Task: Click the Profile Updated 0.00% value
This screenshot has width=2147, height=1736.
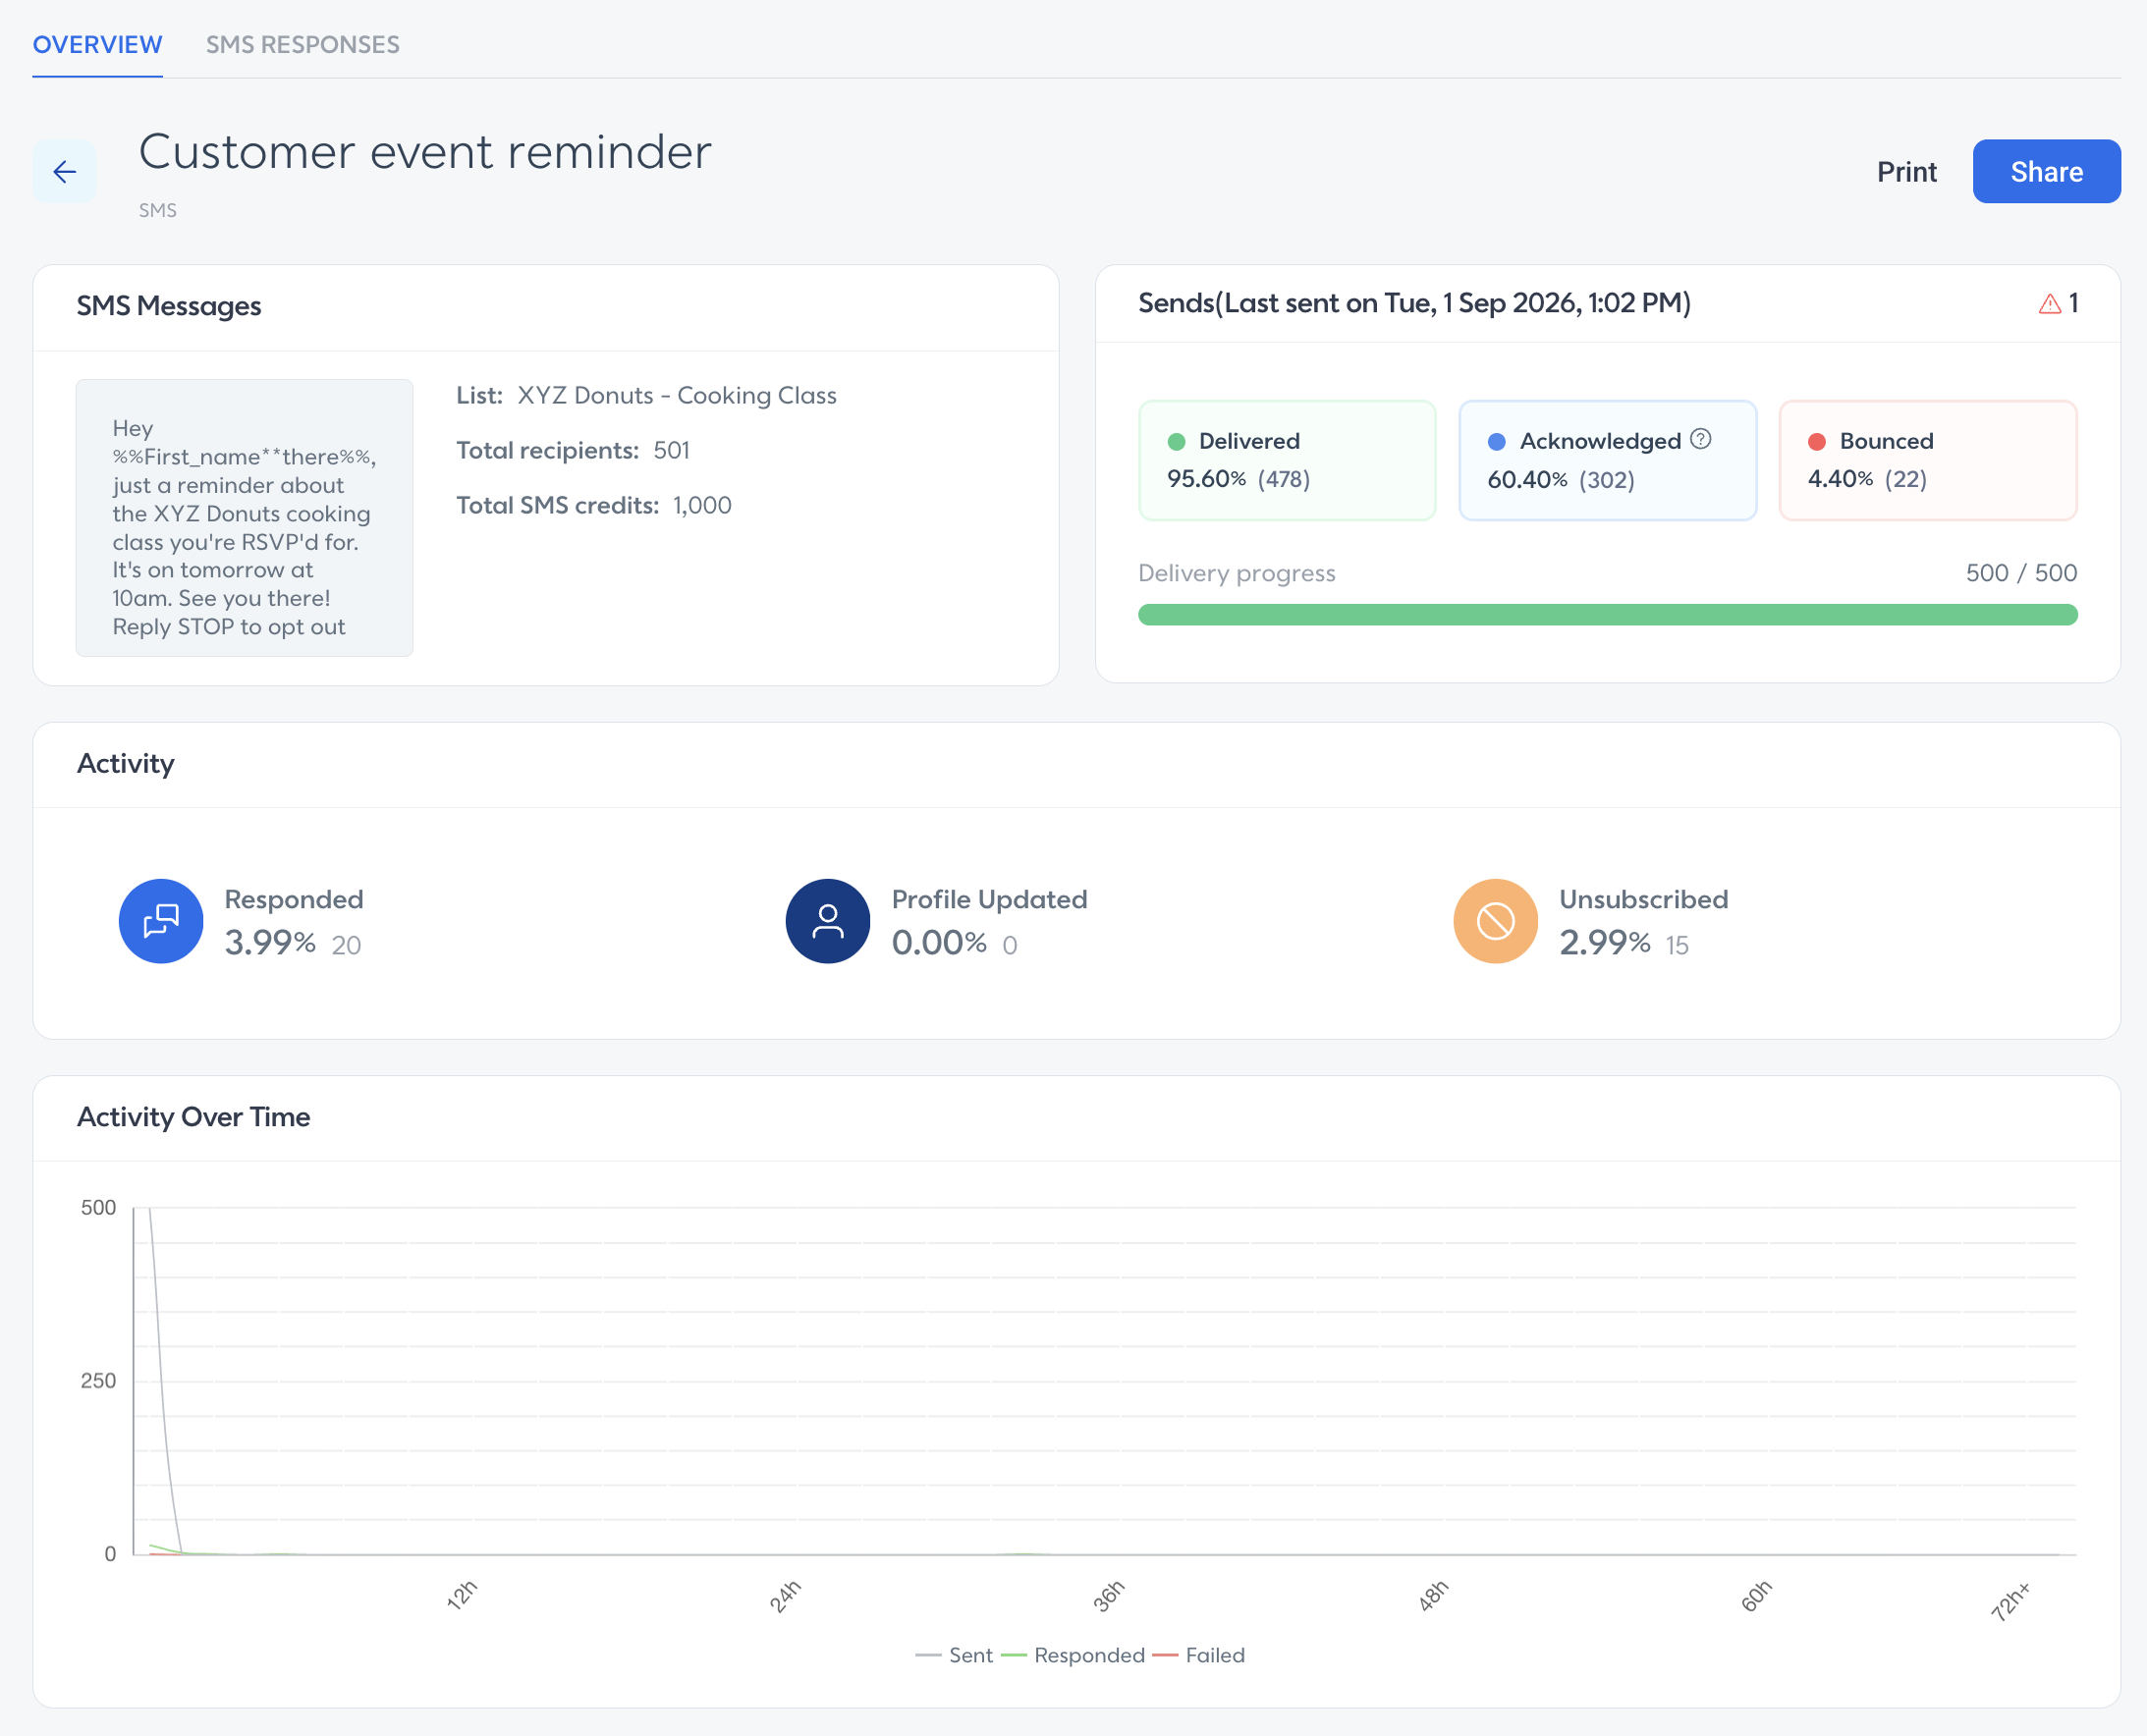Action: [x=939, y=943]
